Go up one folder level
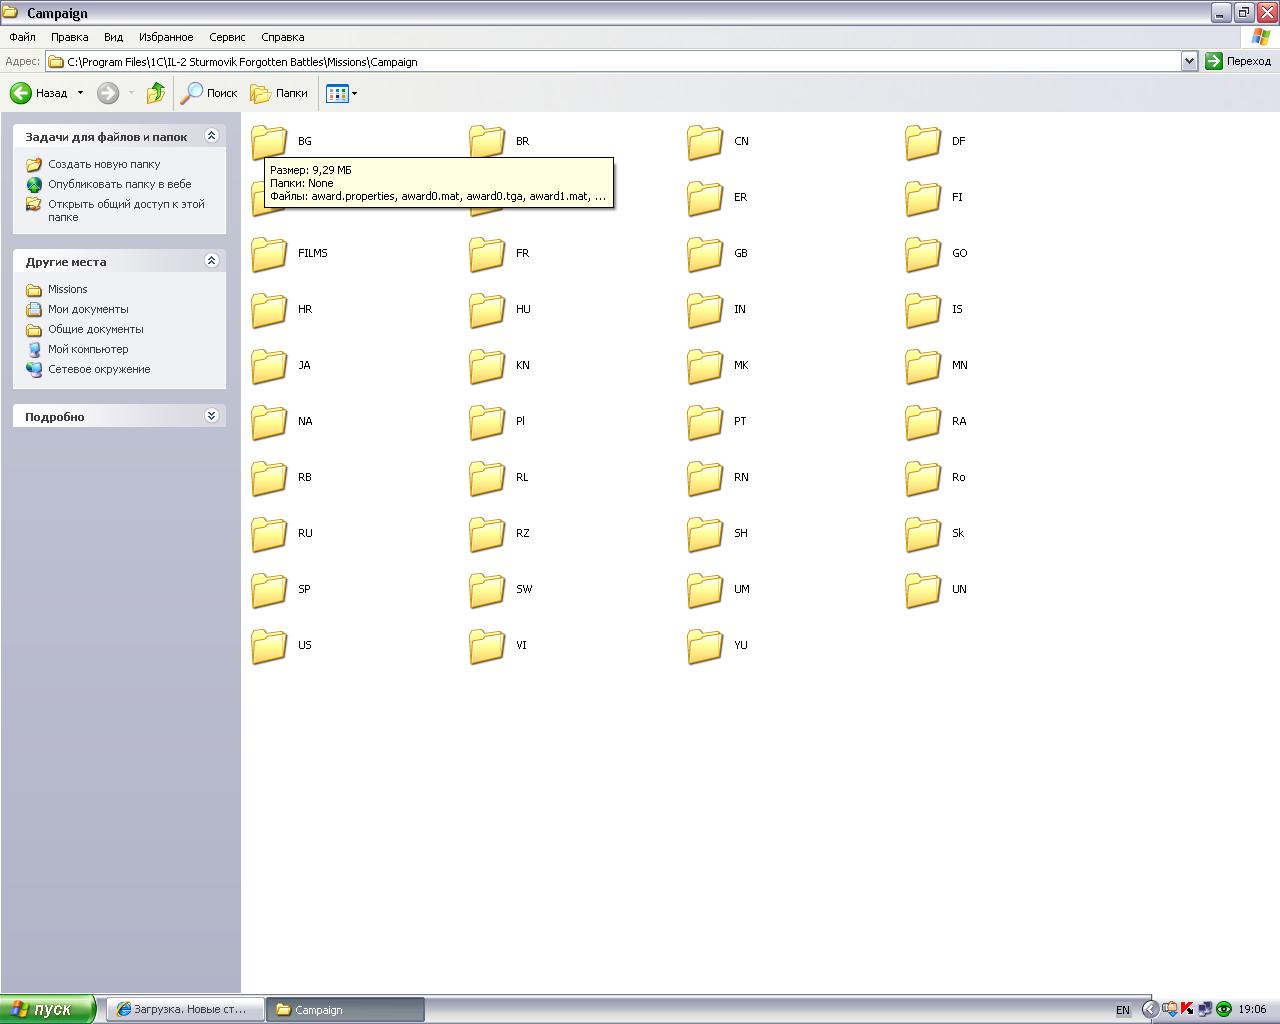 (156, 93)
